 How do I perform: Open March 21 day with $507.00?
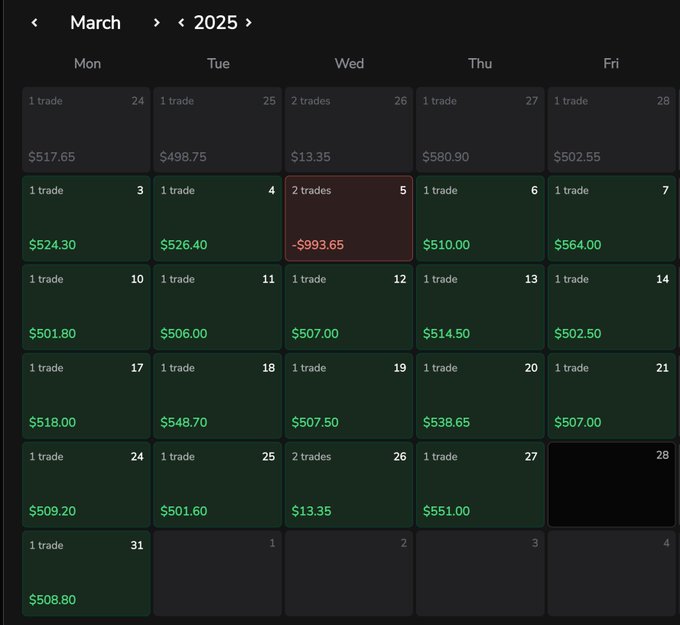coord(611,396)
